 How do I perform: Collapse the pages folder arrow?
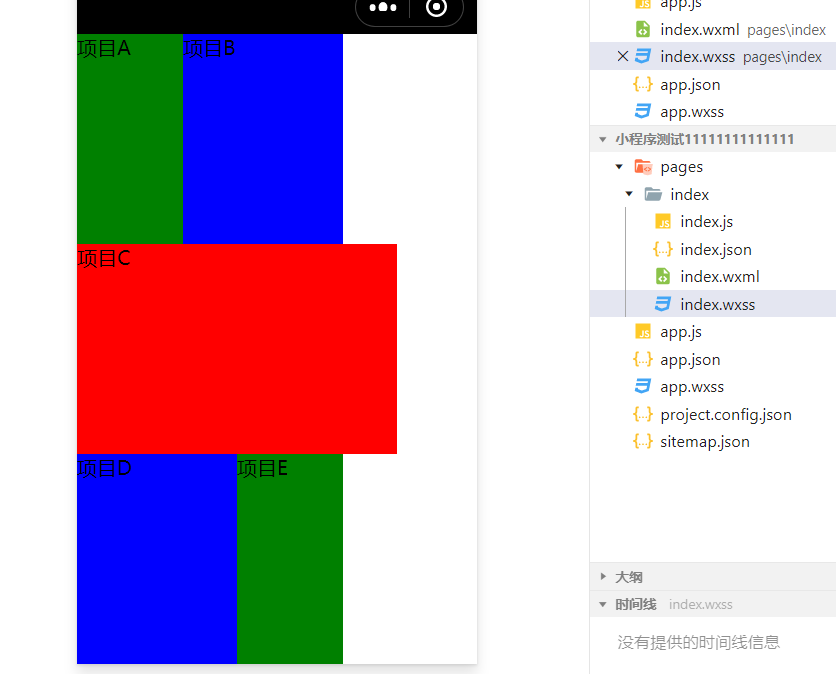pos(619,167)
